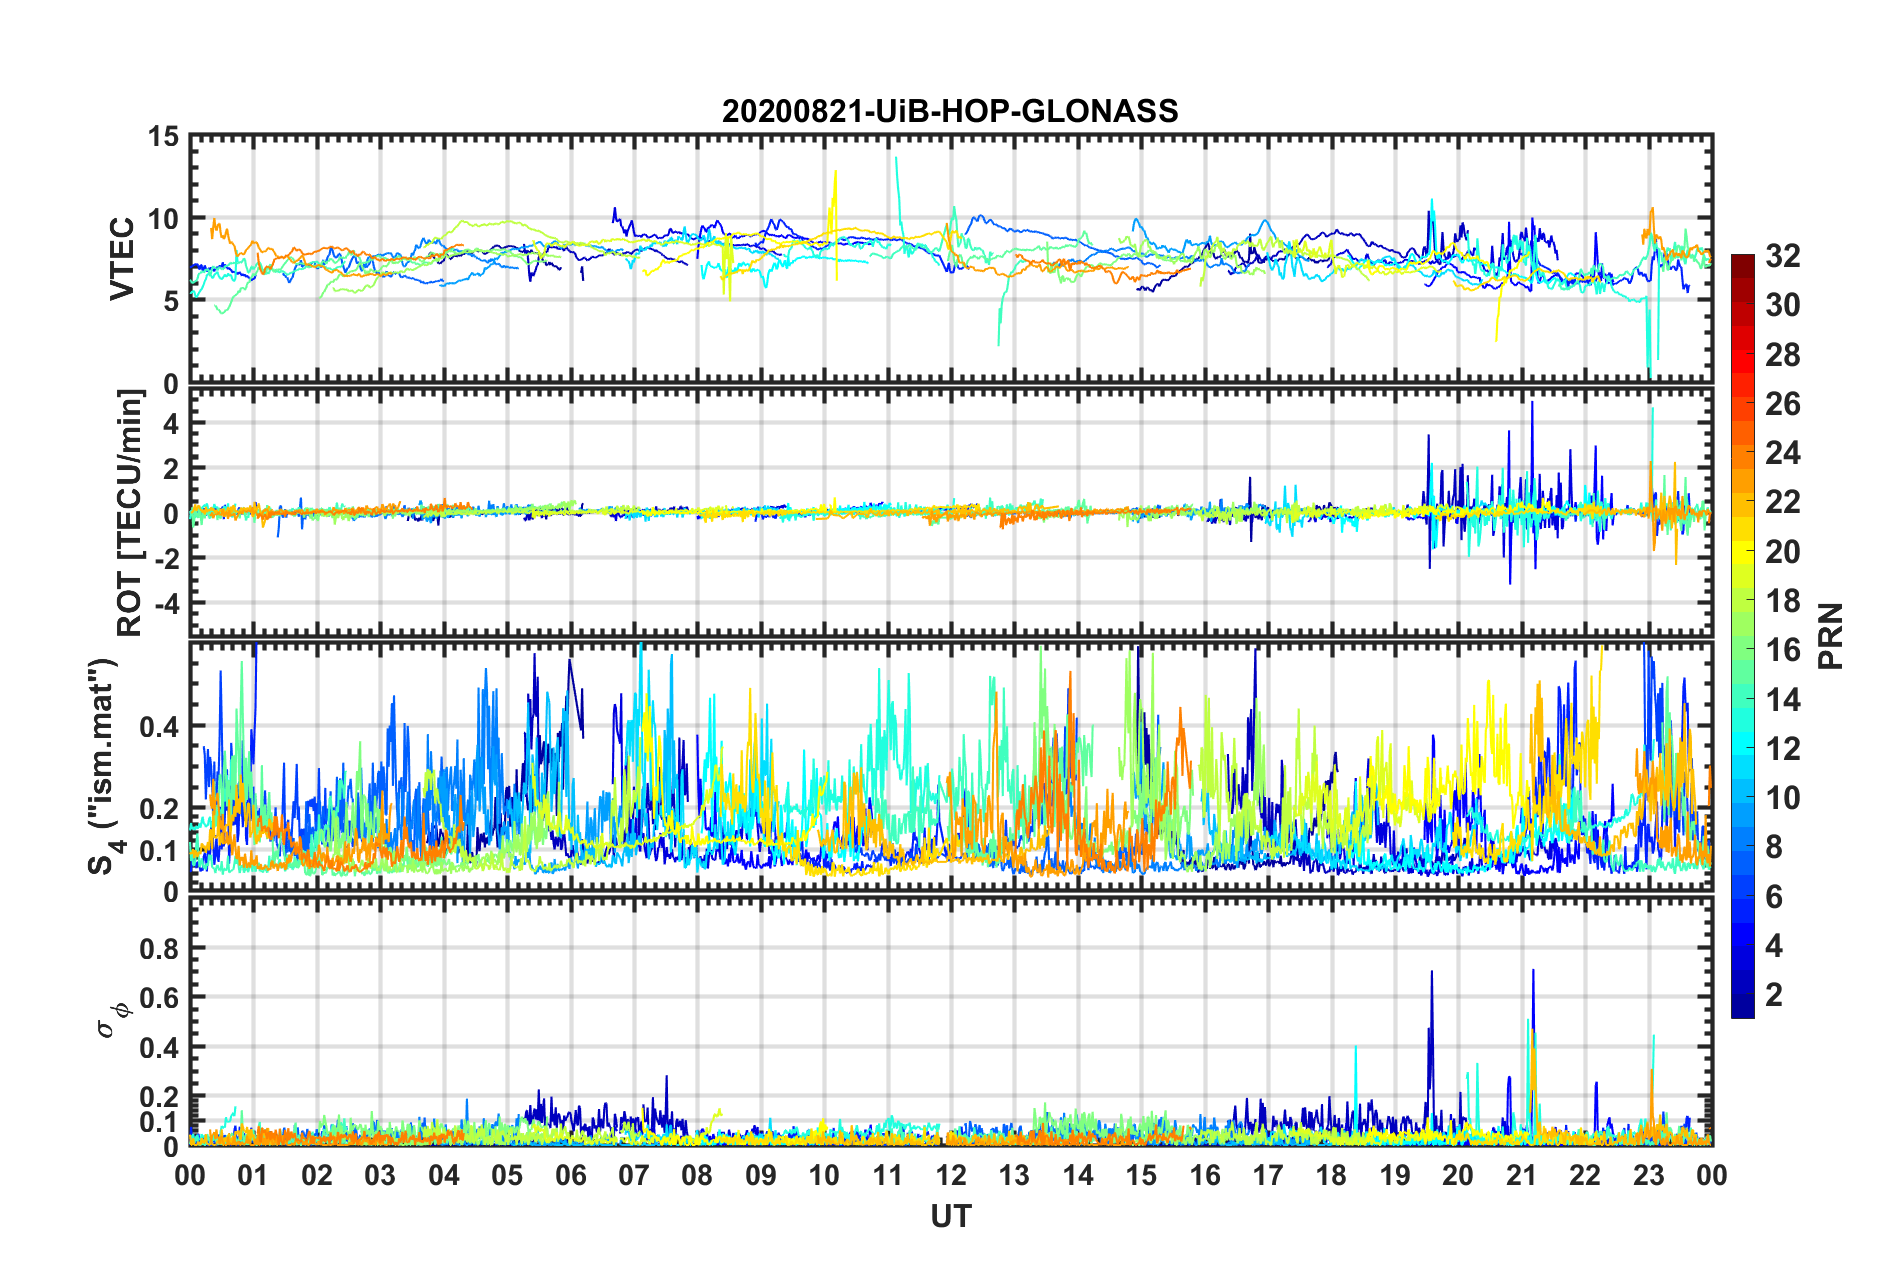Click the plot title 20200821-UiB-HOP-GLONASS

[950, 110]
